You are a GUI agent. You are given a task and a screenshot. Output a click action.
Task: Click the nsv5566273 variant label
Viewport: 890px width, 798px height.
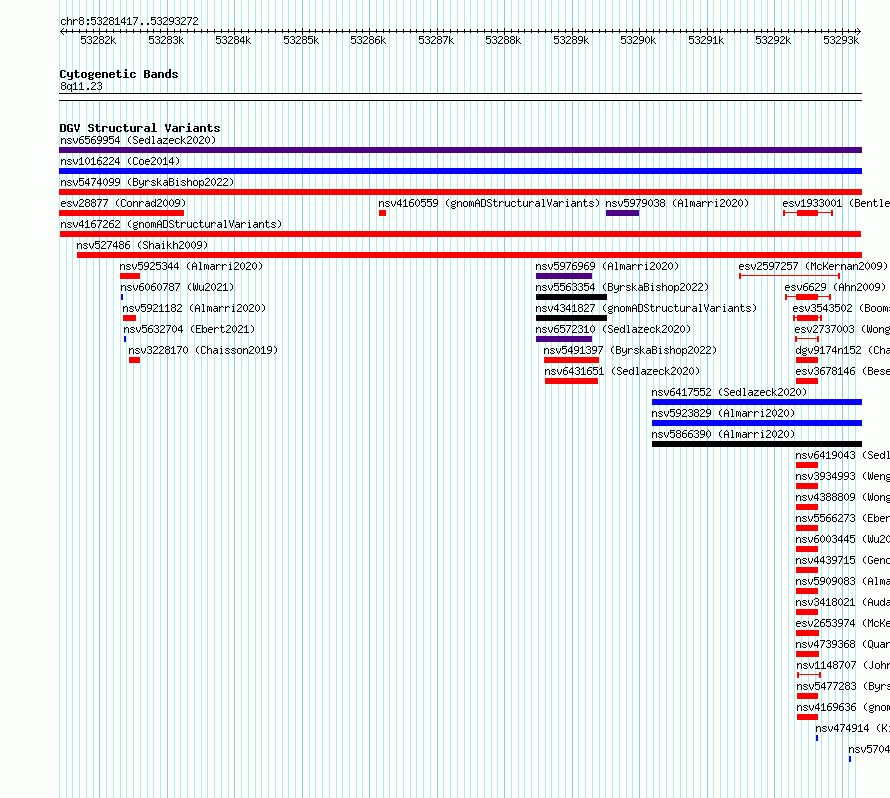coord(842,518)
